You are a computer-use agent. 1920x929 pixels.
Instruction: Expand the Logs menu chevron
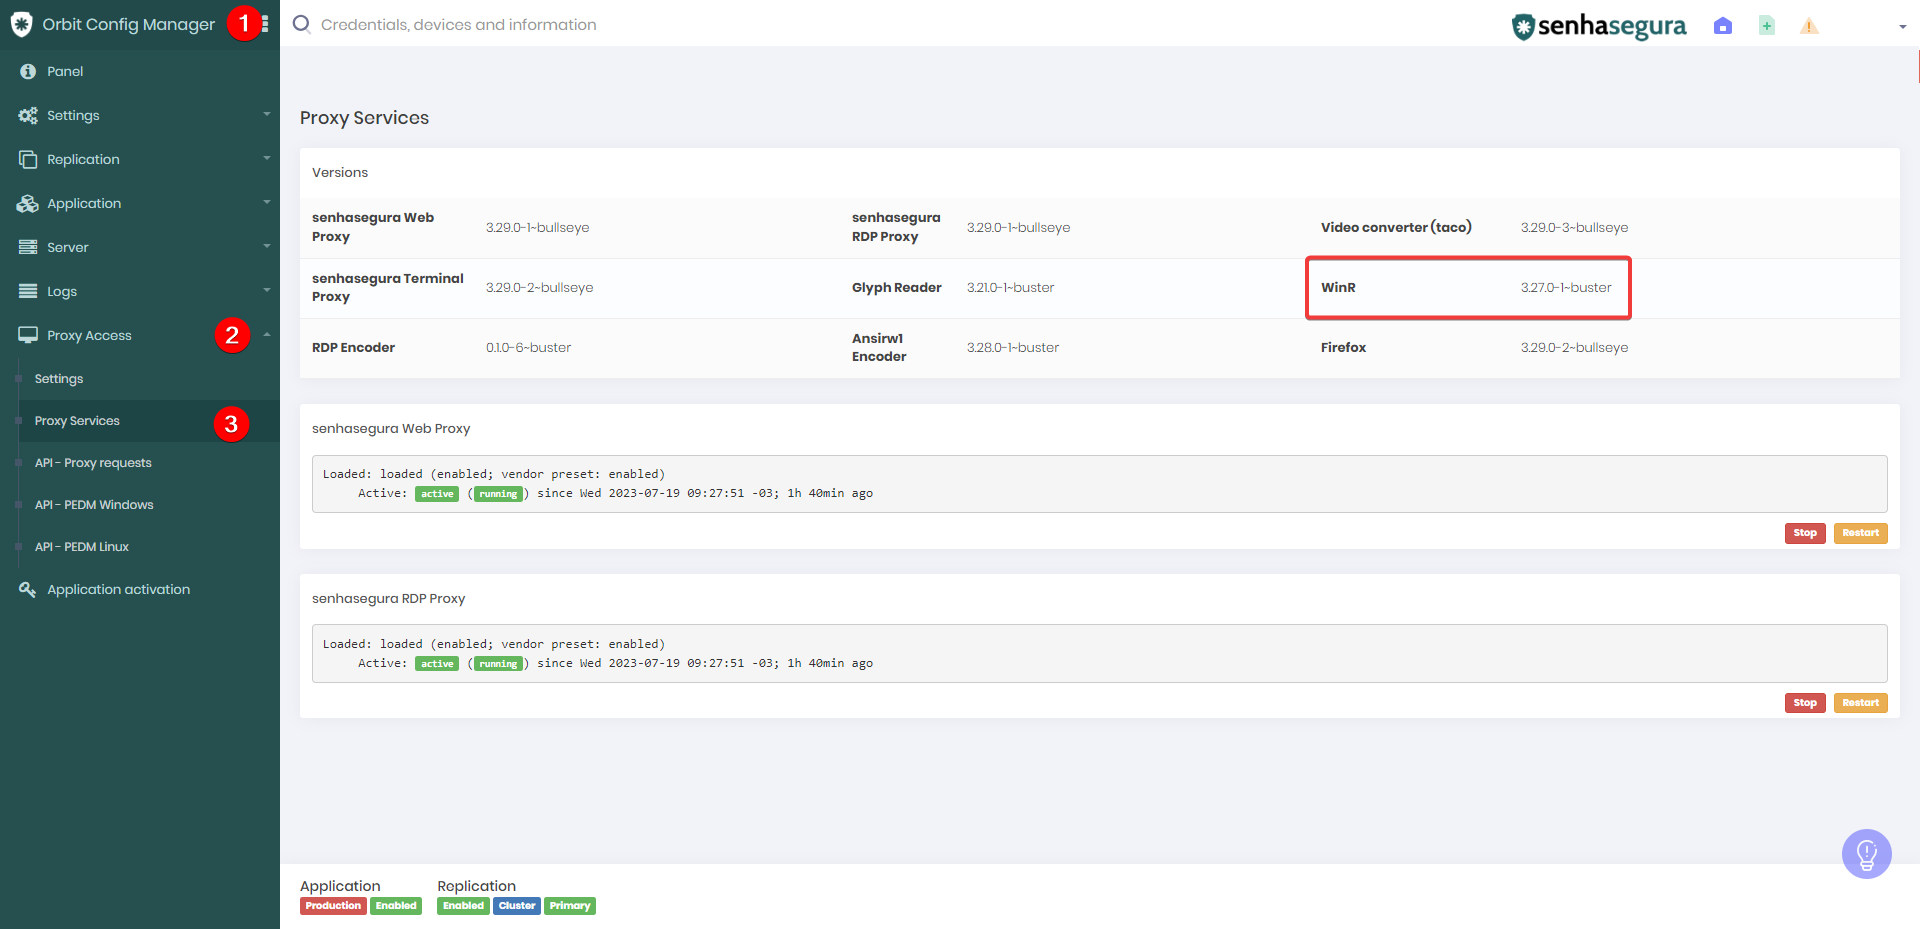click(x=267, y=290)
